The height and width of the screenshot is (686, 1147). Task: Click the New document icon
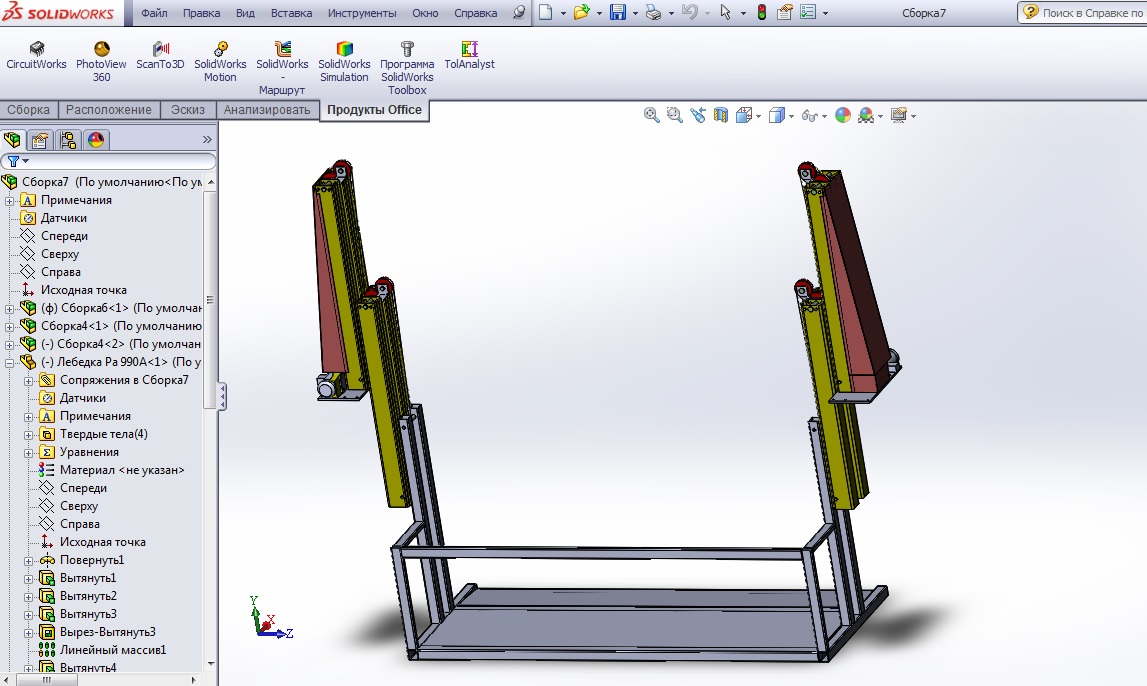coord(546,12)
